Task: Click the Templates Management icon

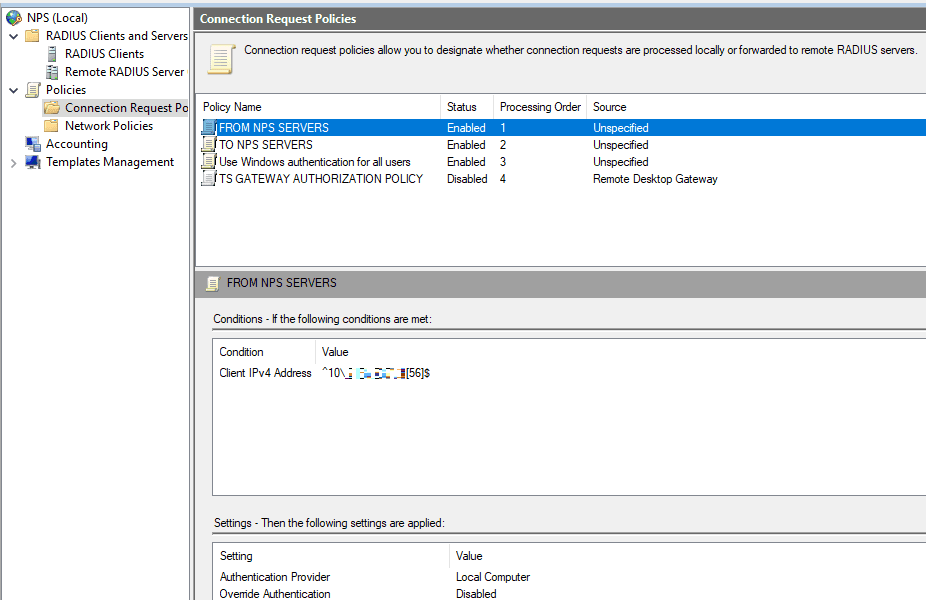Action: tap(33, 162)
